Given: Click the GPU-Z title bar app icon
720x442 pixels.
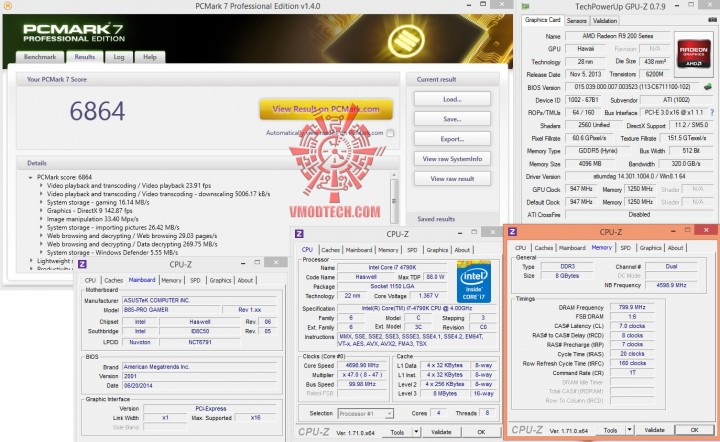Looking at the screenshot, I should pos(526,6).
